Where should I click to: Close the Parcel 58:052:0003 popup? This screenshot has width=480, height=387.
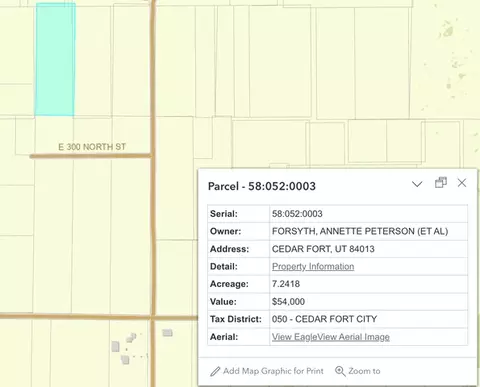coord(462,183)
